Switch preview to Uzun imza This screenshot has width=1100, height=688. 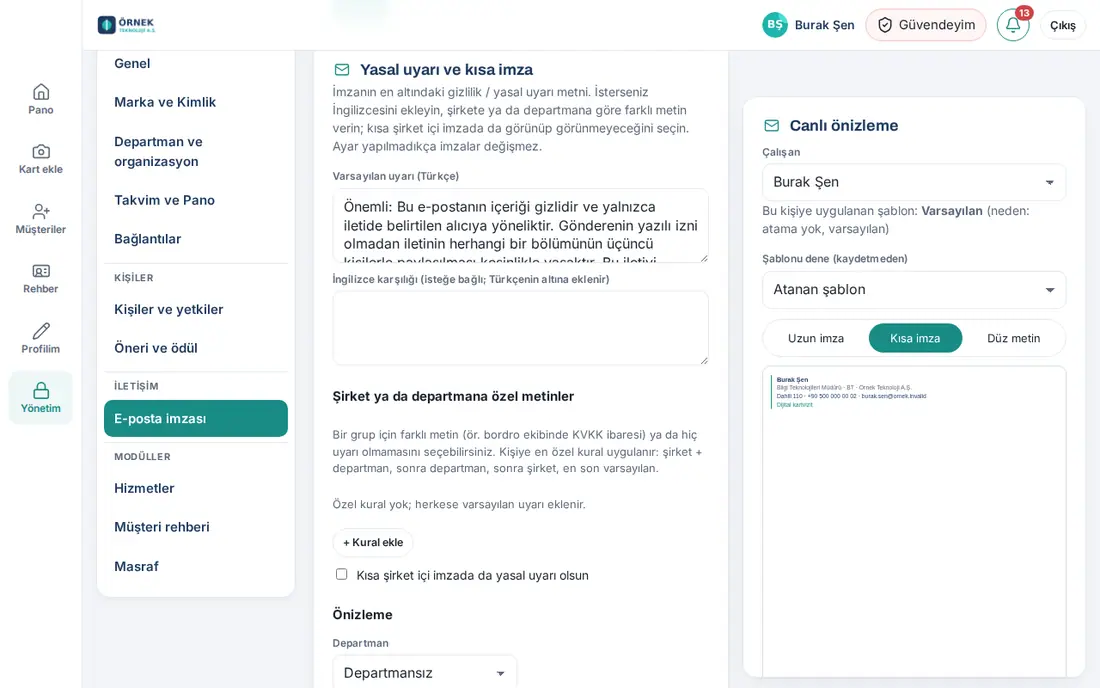click(x=815, y=338)
